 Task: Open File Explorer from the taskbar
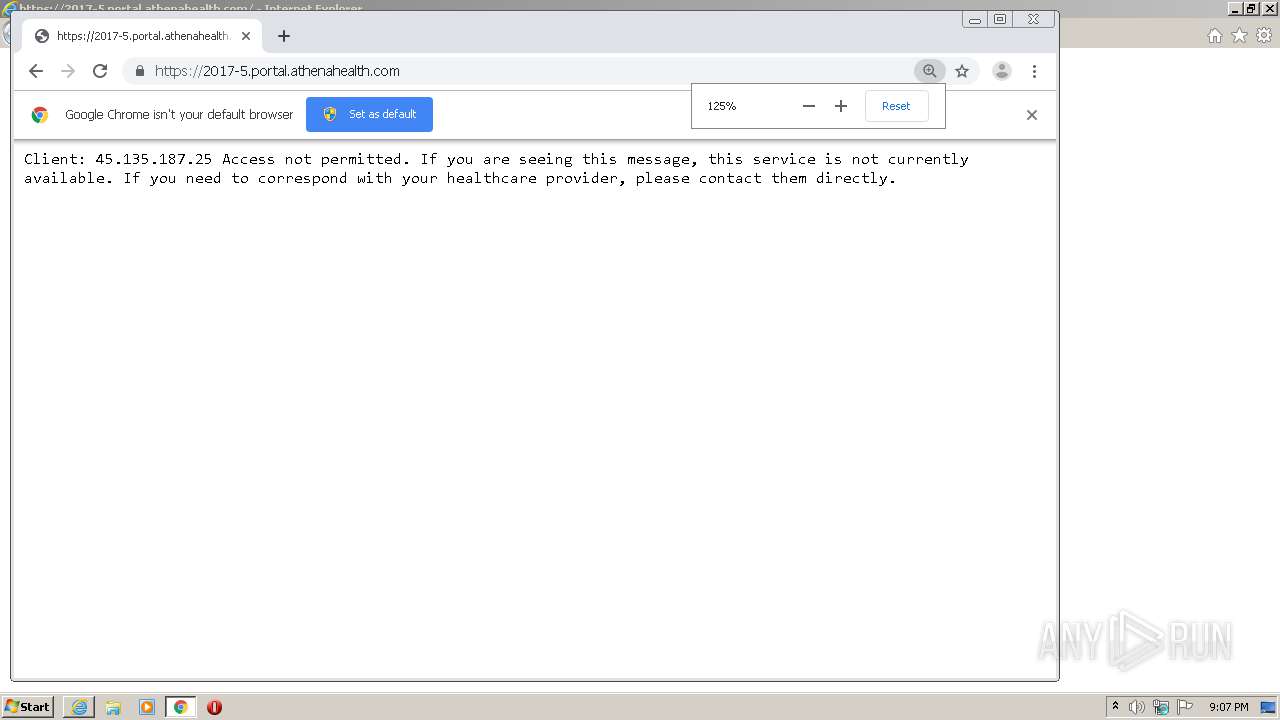point(113,707)
